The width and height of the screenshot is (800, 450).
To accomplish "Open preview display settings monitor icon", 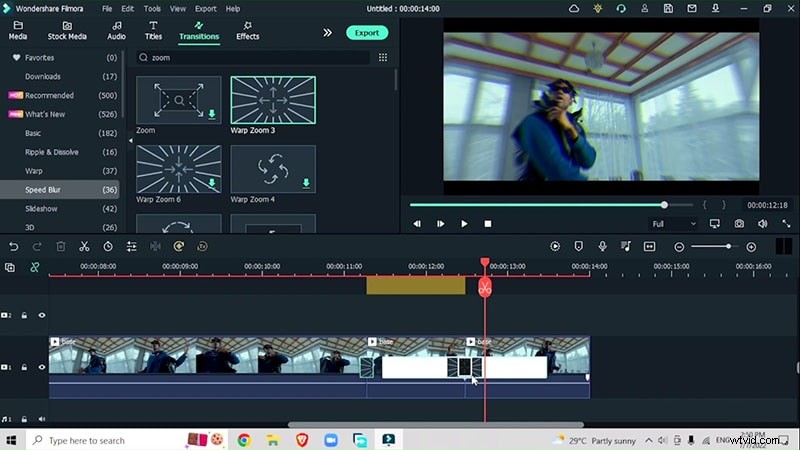I will coord(714,224).
